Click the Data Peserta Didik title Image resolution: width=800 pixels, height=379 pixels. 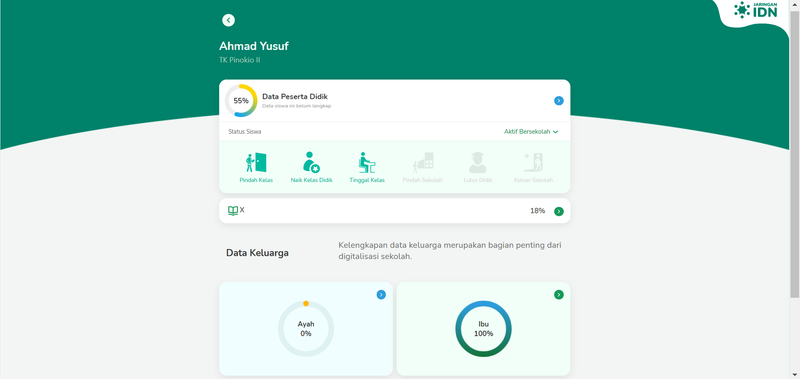pyautogui.click(x=295, y=96)
